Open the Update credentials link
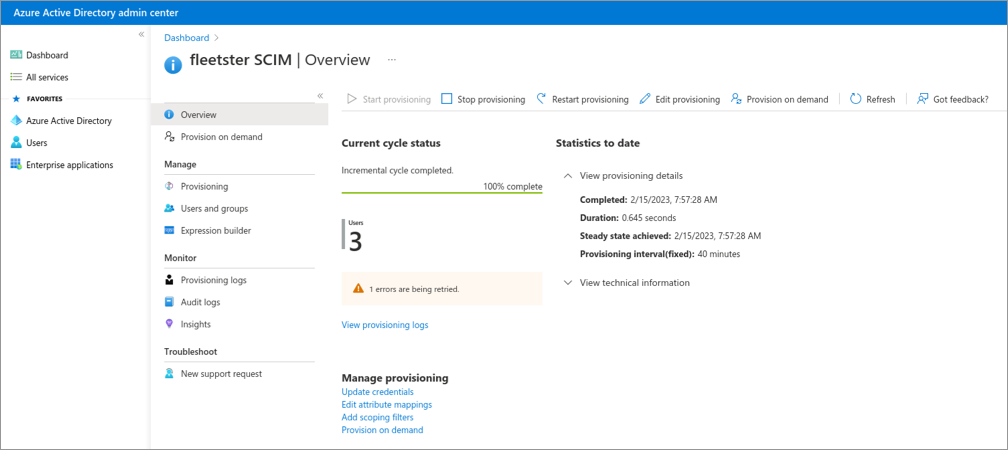This screenshot has width=1008, height=450. 377,392
